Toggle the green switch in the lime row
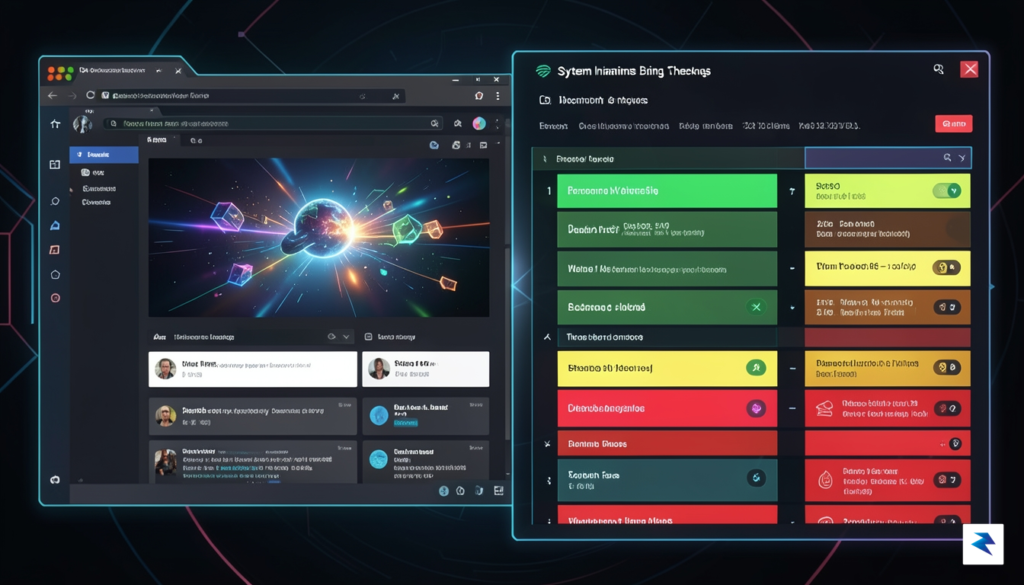Screen dimensions: 1024x585 (946, 191)
